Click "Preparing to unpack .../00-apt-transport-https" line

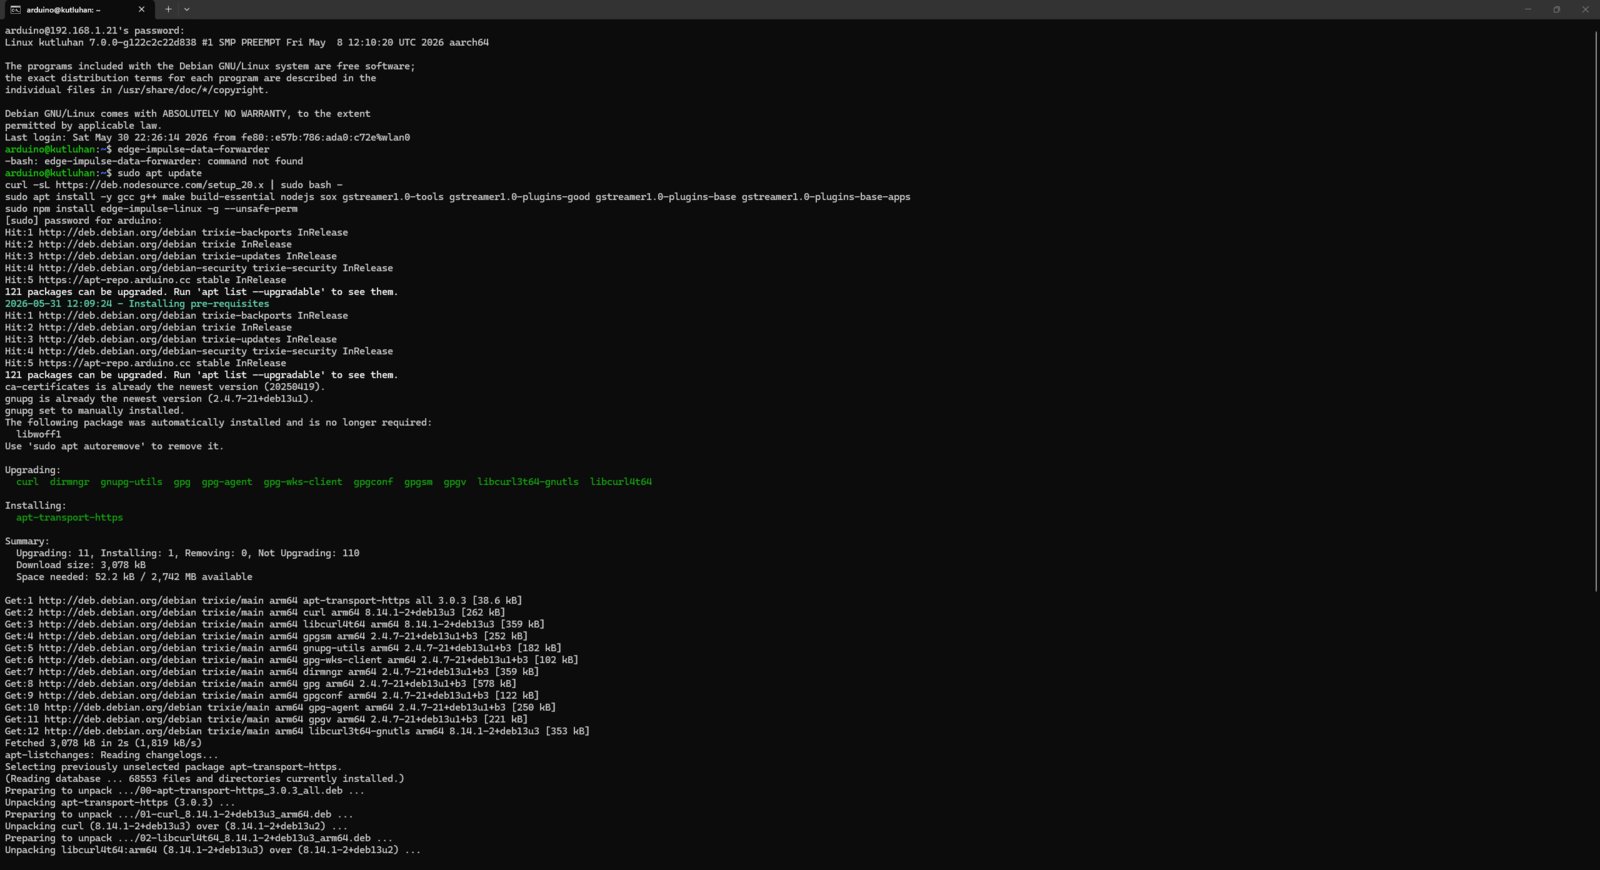[184, 791]
